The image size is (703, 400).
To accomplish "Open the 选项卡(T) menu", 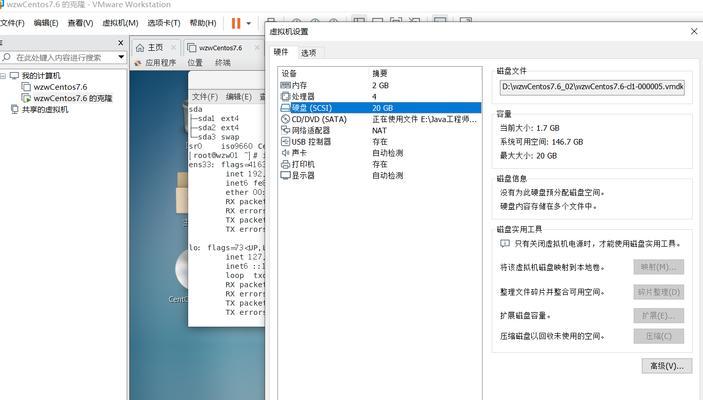I will (x=164, y=23).
